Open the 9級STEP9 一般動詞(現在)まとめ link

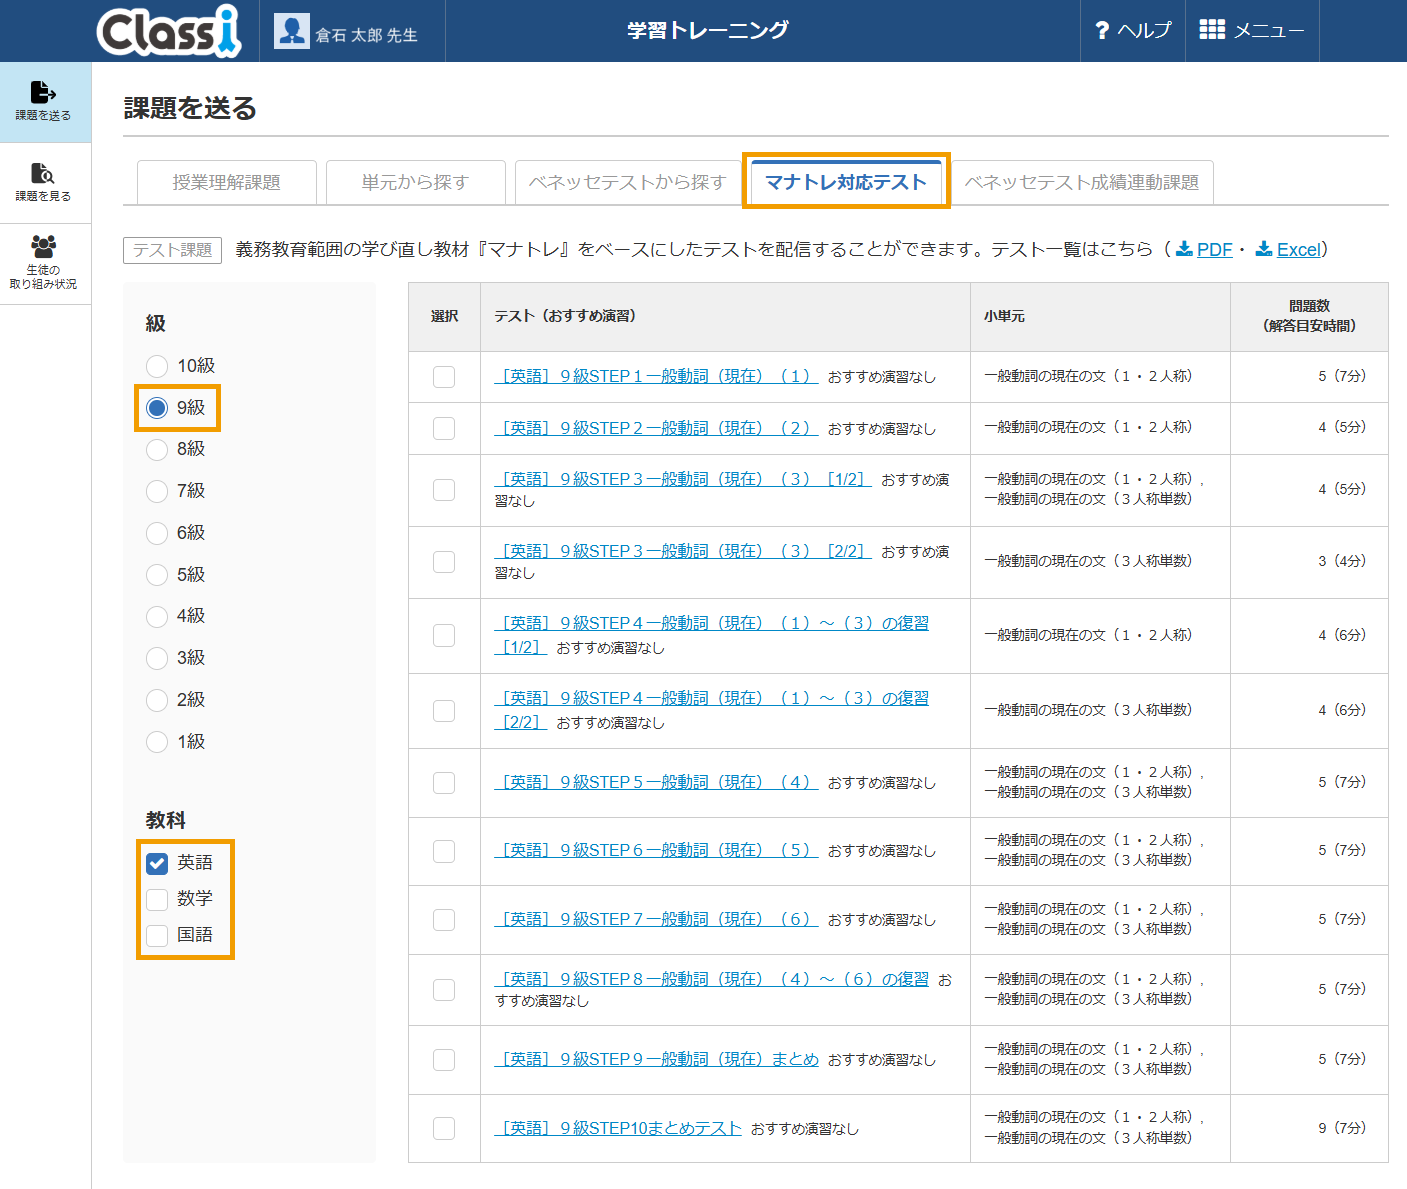tap(656, 1059)
